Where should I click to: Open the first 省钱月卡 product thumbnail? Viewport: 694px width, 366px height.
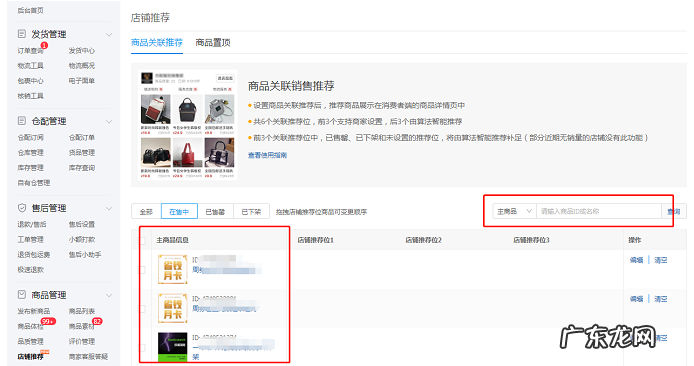(x=173, y=269)
